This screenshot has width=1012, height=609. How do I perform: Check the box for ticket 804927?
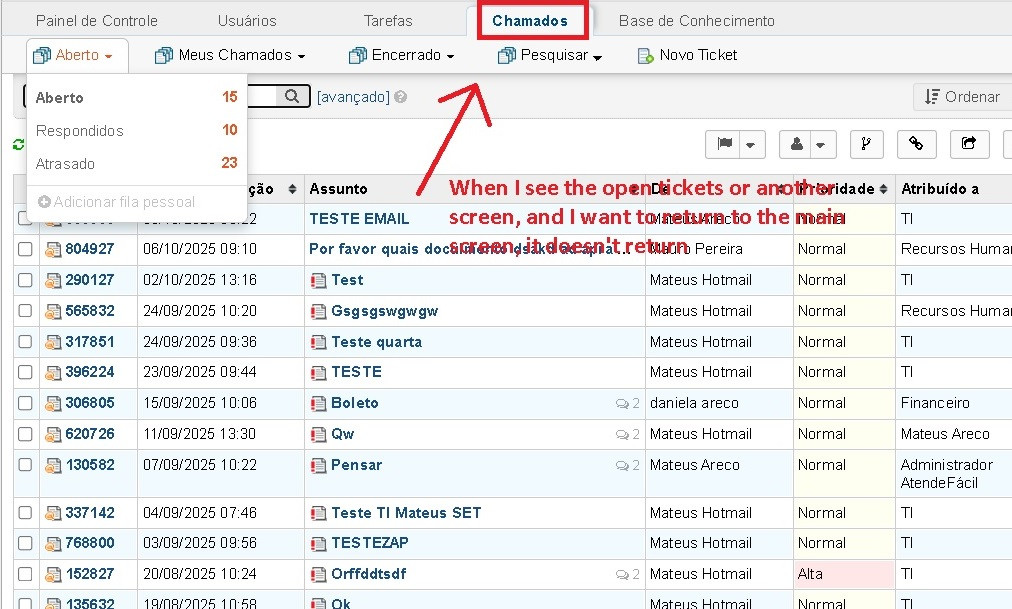point(25,249)
